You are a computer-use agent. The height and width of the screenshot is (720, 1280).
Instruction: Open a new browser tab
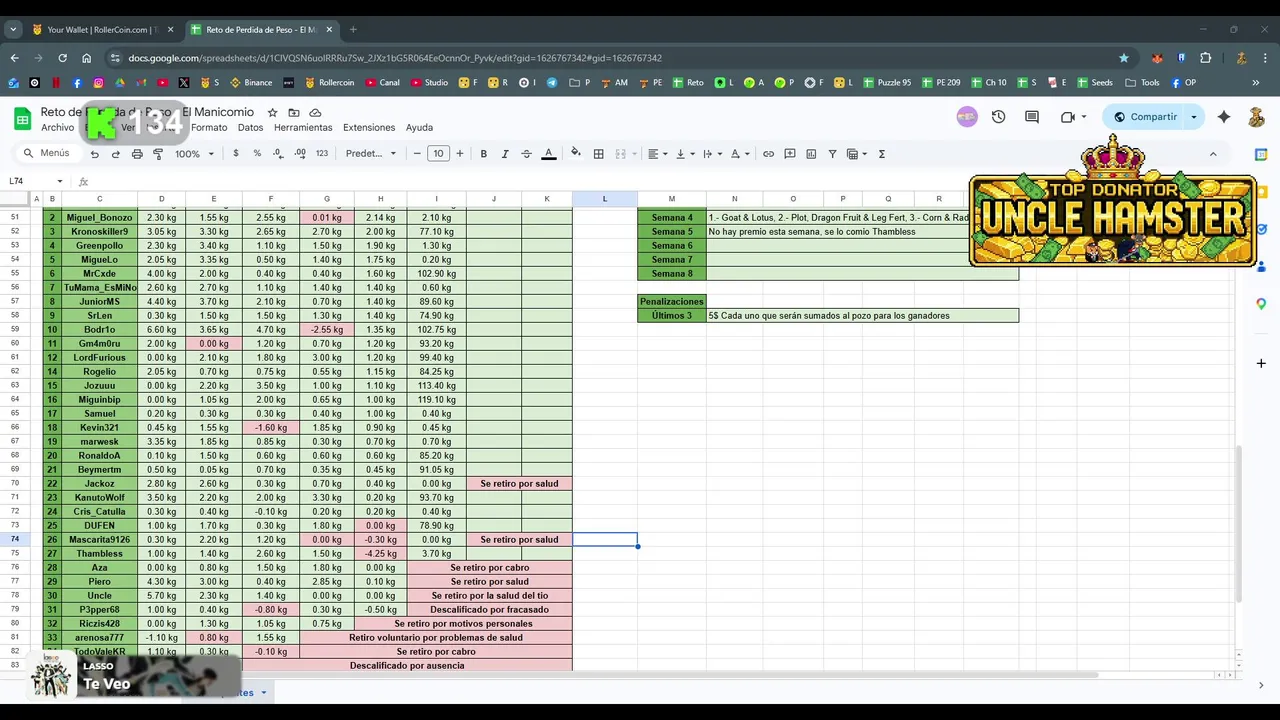point(353,29)
